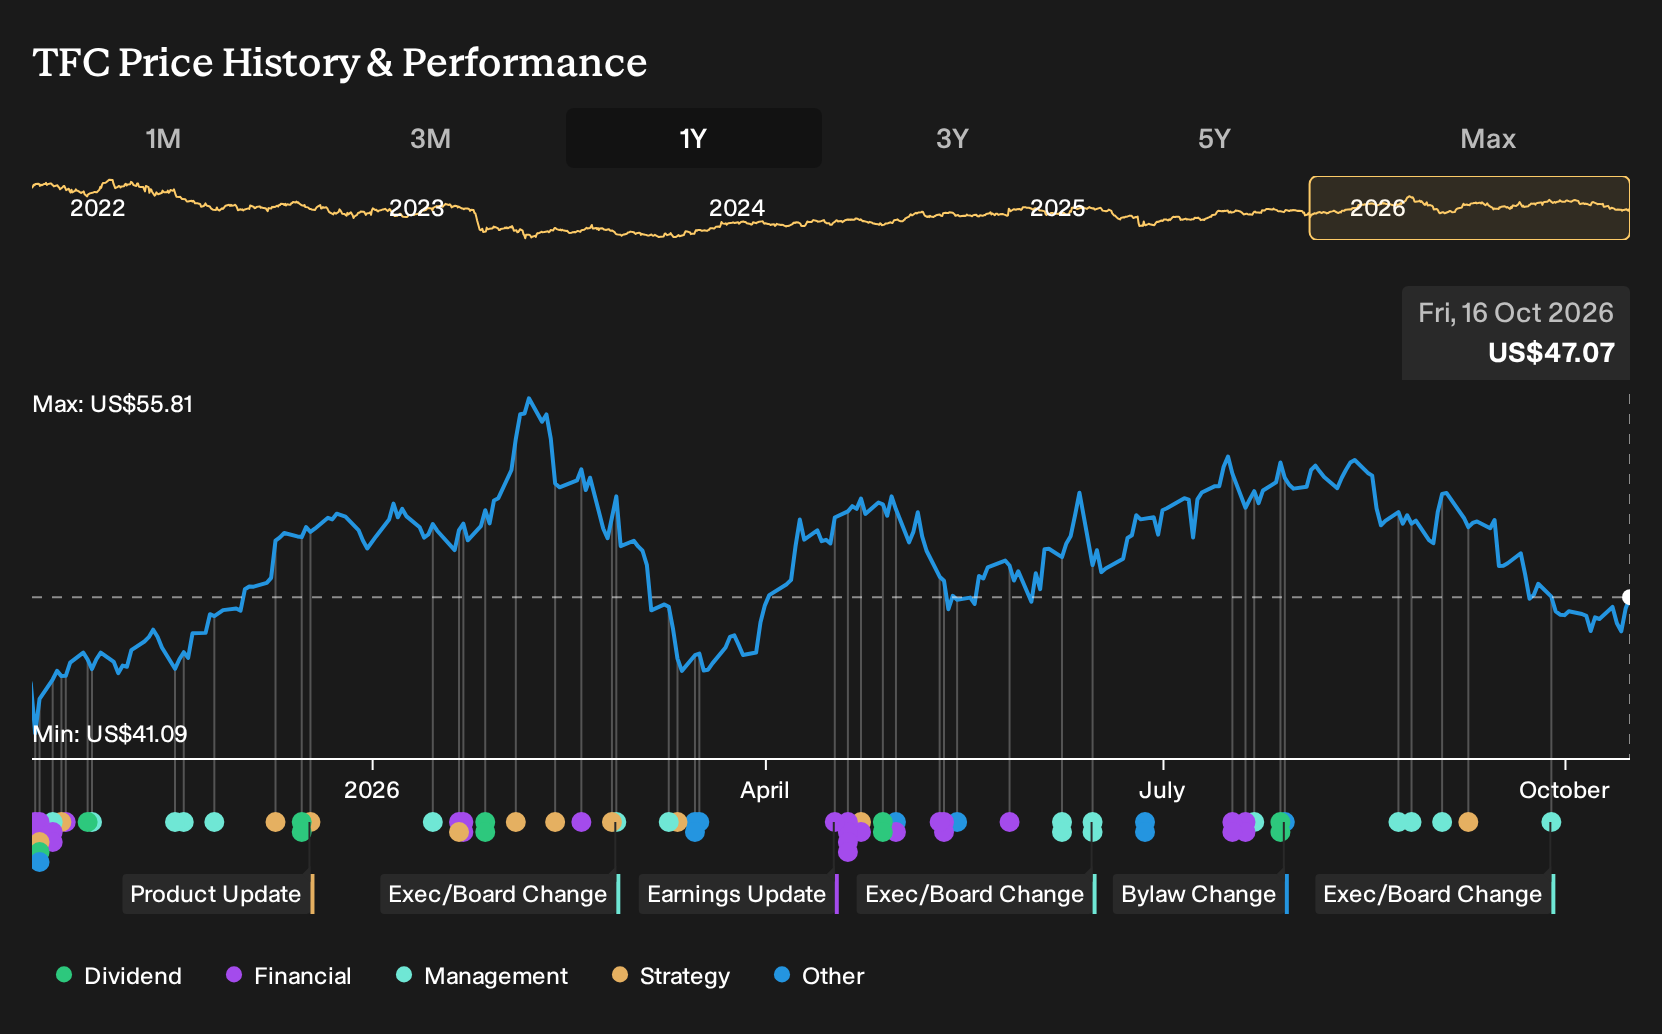The height and width of the screenshot is (1034, 1662).
Task: Open the Bylaw Change event label
Action: coord(1201,894)
